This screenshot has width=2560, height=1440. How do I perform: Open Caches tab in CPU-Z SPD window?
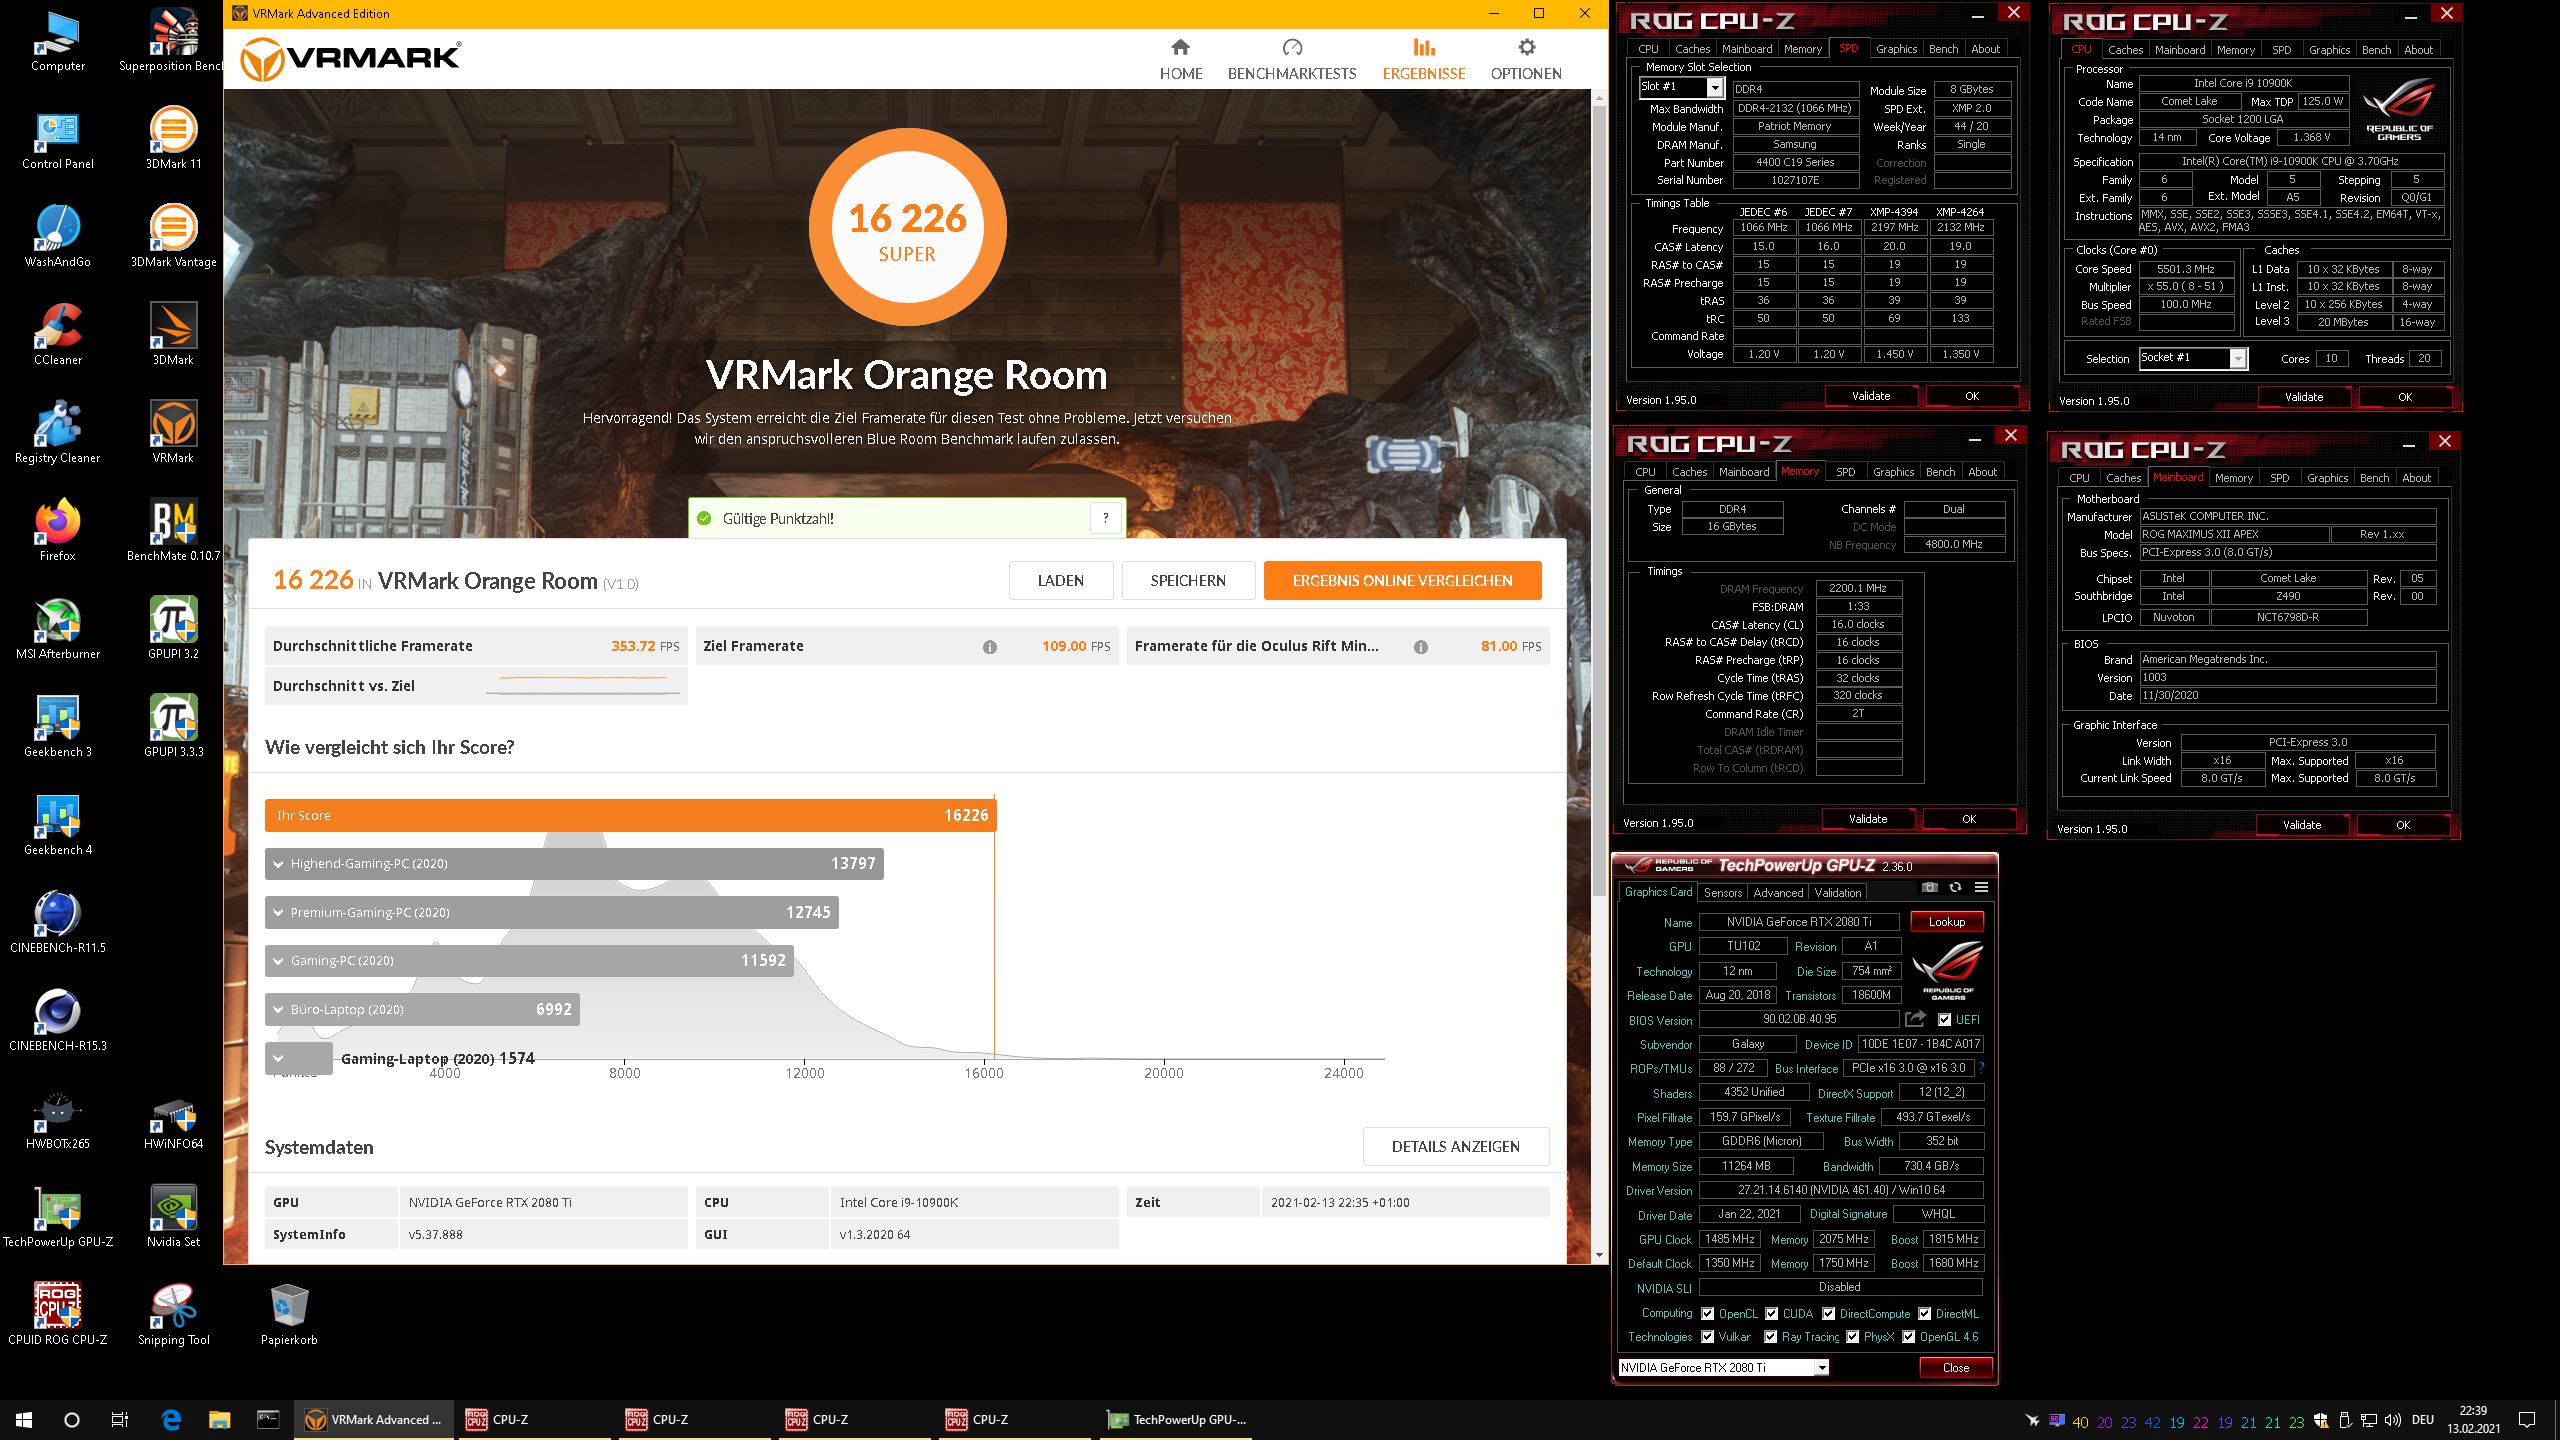click(1692, 49)
